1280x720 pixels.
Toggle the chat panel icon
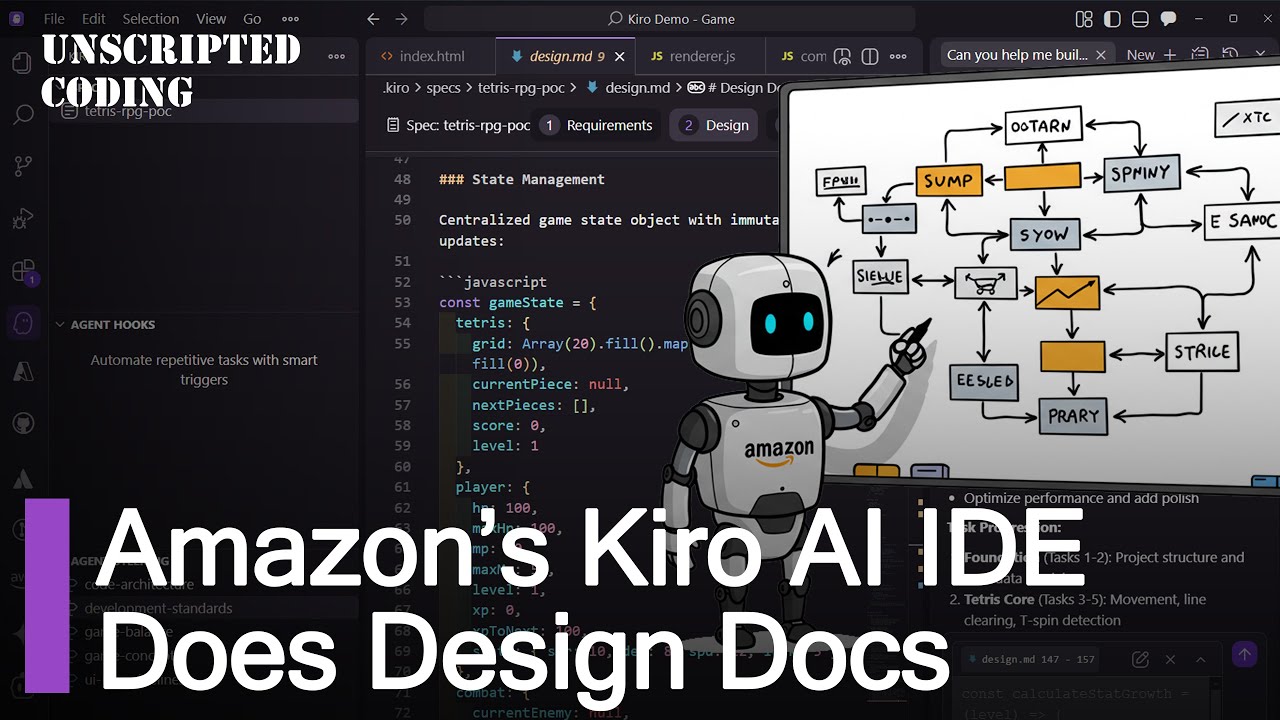click(1168, 19)
